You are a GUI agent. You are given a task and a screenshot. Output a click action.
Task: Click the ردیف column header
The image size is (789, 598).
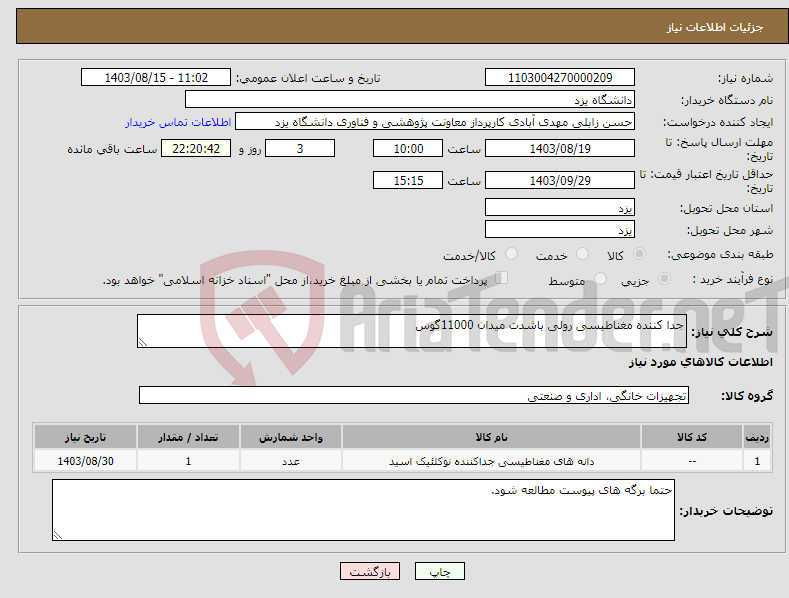tap(757, 436)
